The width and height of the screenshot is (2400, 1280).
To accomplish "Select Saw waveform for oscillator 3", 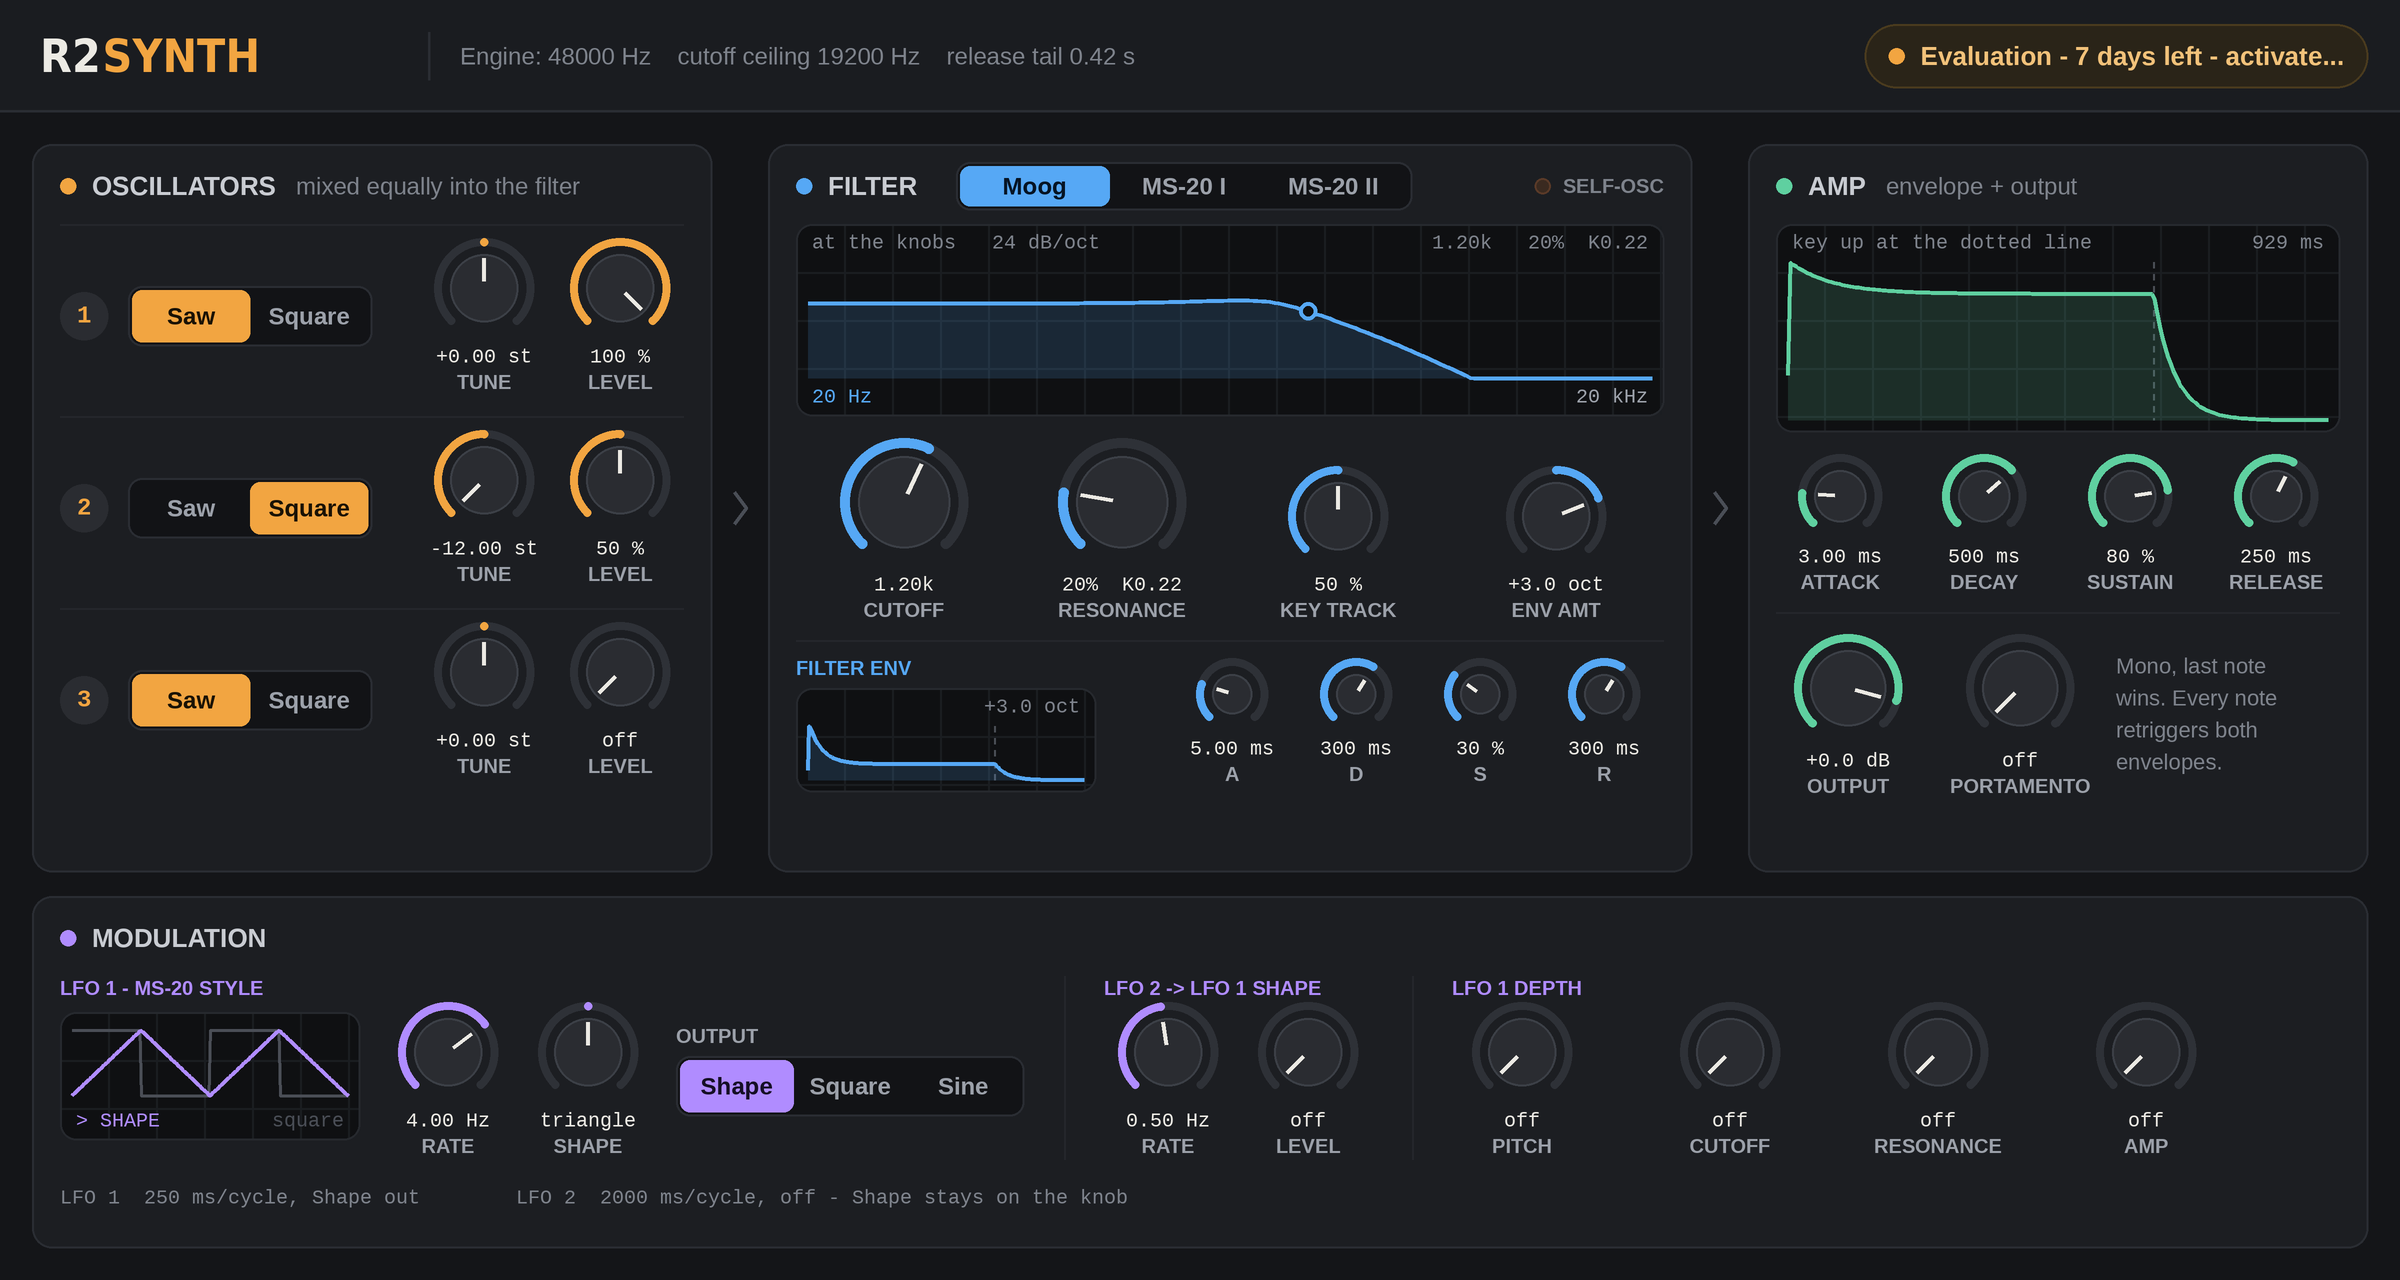I will pos(190,700).
